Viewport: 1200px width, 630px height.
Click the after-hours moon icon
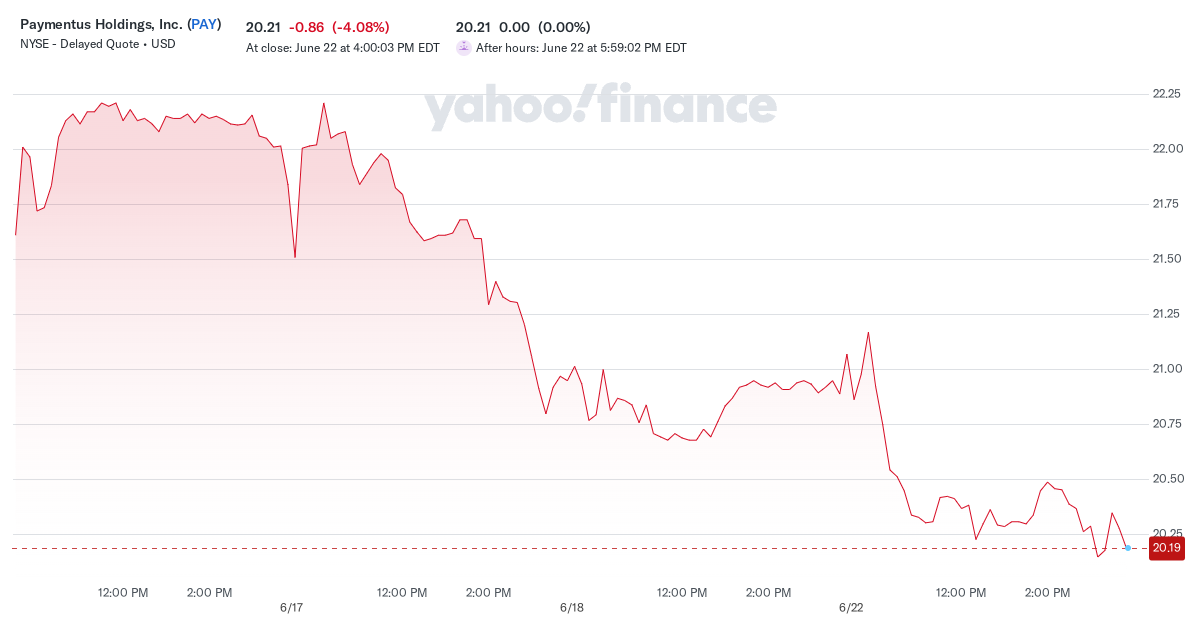click(x=463, y=47)
